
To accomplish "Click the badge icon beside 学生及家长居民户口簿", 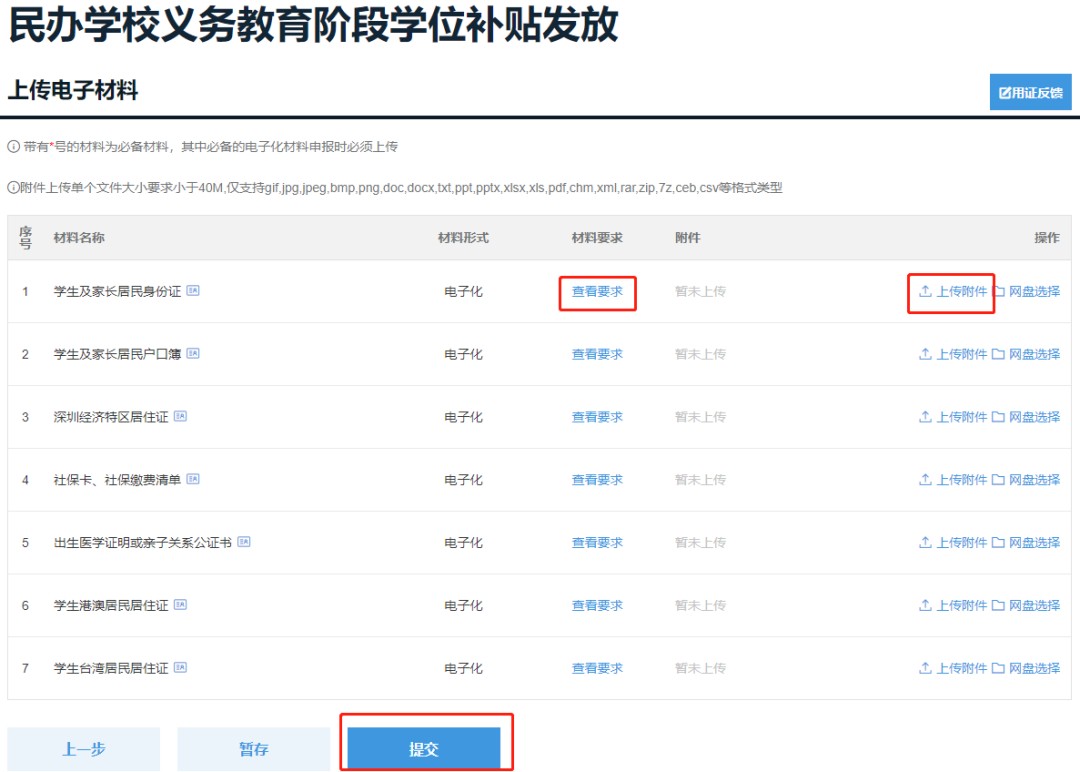I will coord(193,354).
